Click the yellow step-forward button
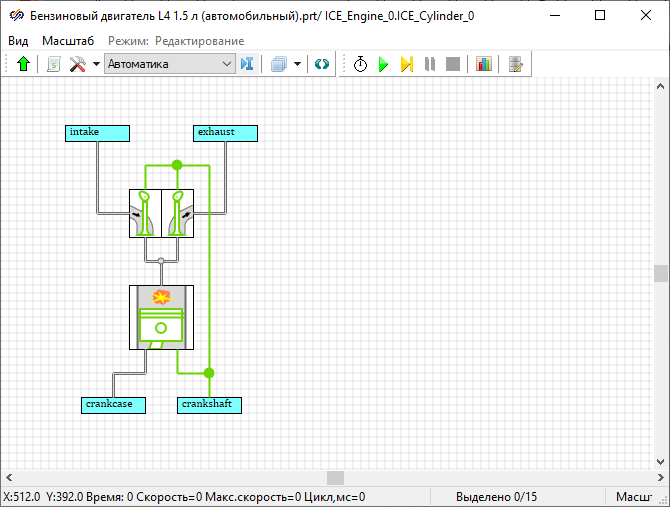Screen dimensions: 670x507 pyautogui.click(x=407, y=64)
